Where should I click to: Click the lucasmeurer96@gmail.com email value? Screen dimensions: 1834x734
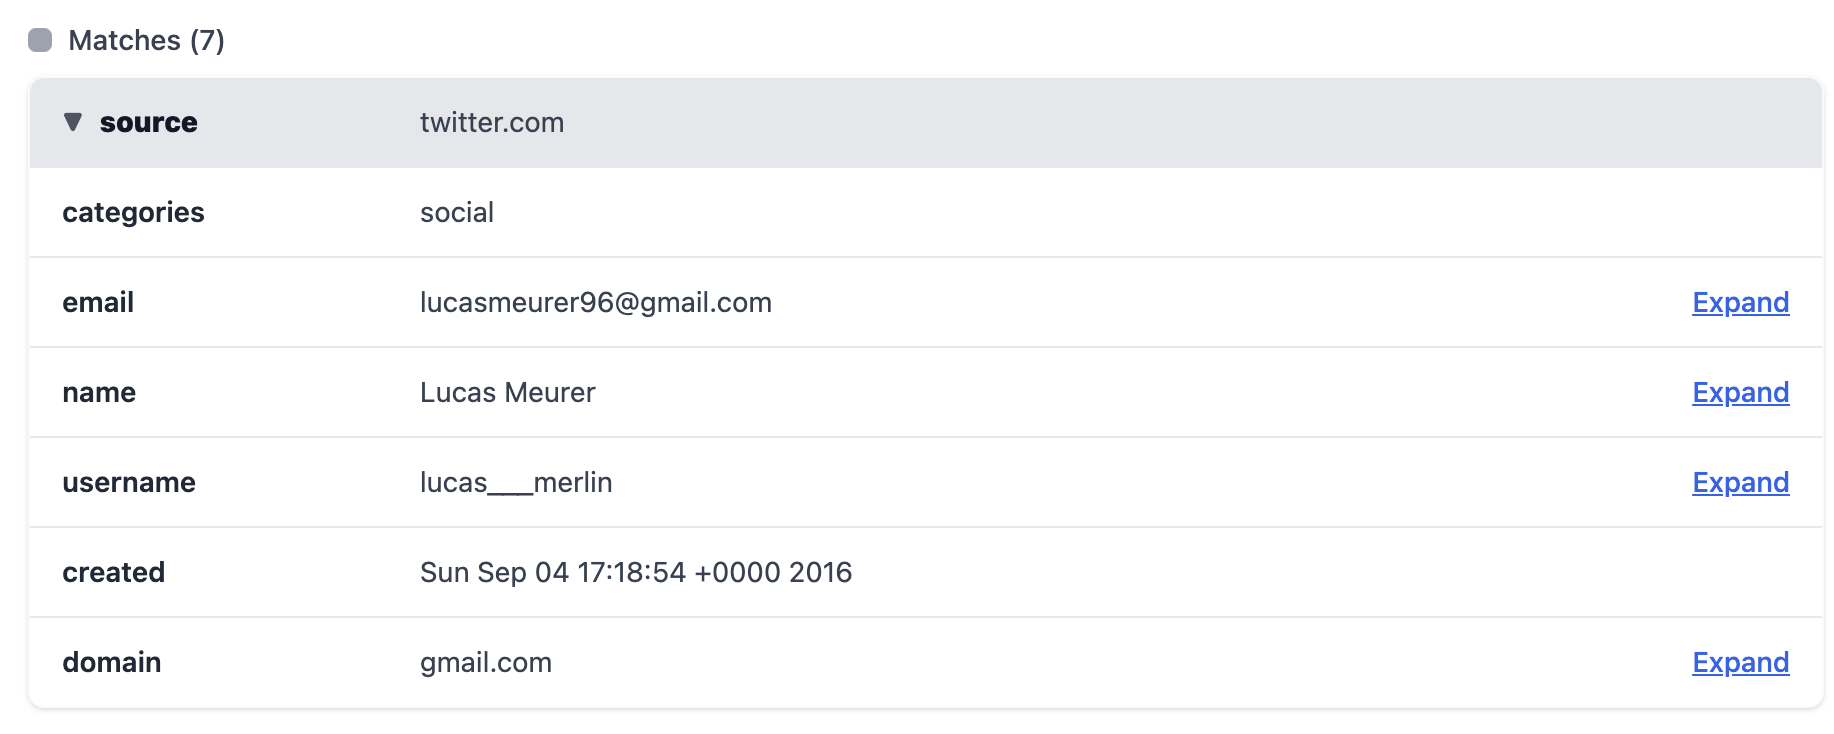[x=596, y=302]
